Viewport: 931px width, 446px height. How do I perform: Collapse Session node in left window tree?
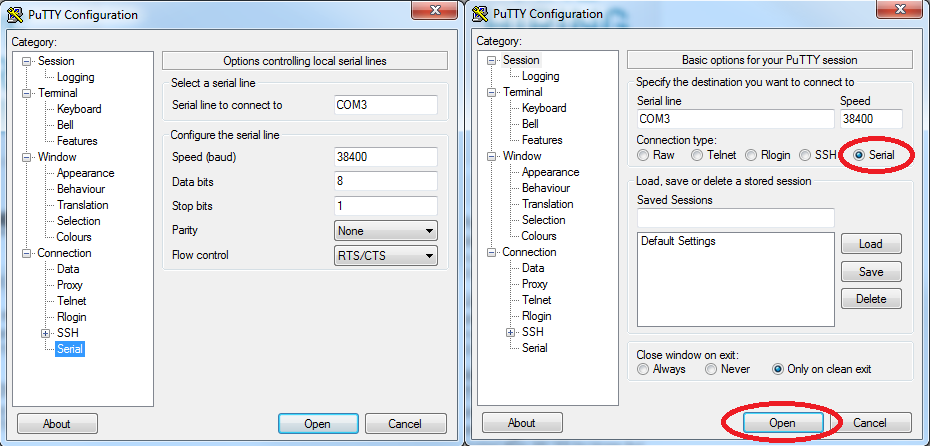pyautogui.click(x=26, y=61)
